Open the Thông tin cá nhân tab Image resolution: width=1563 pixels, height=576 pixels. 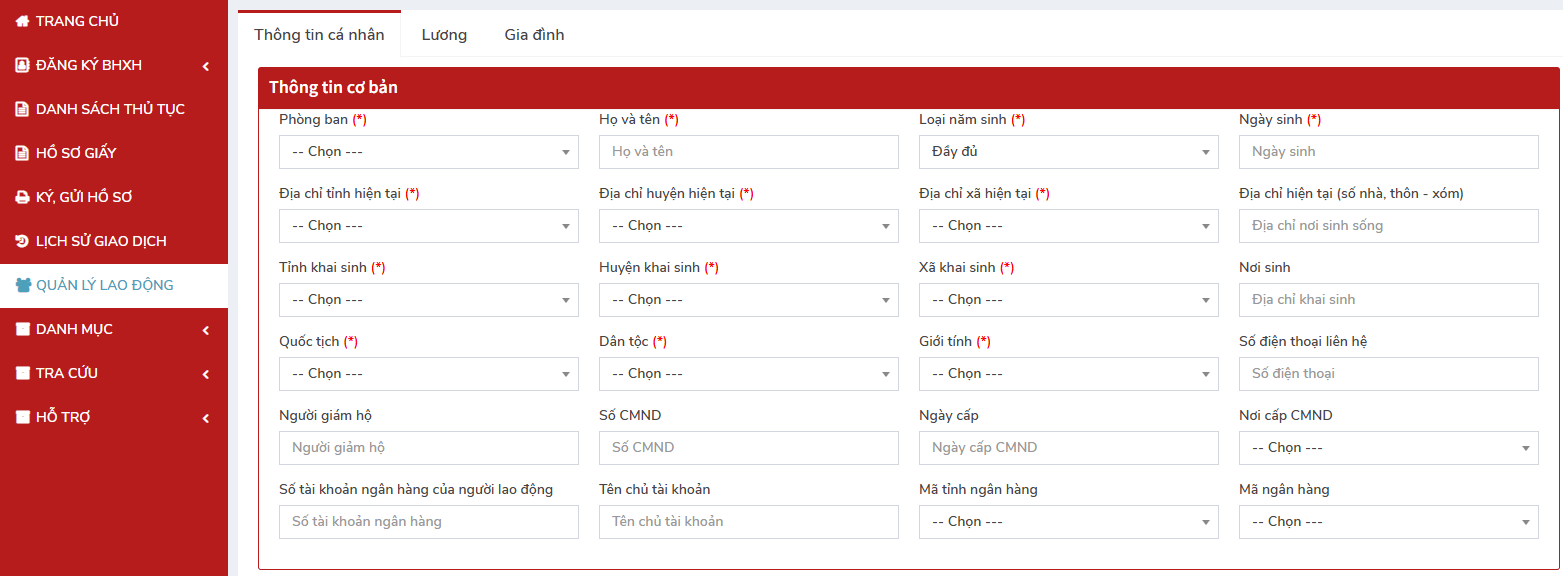coord(319,35)
